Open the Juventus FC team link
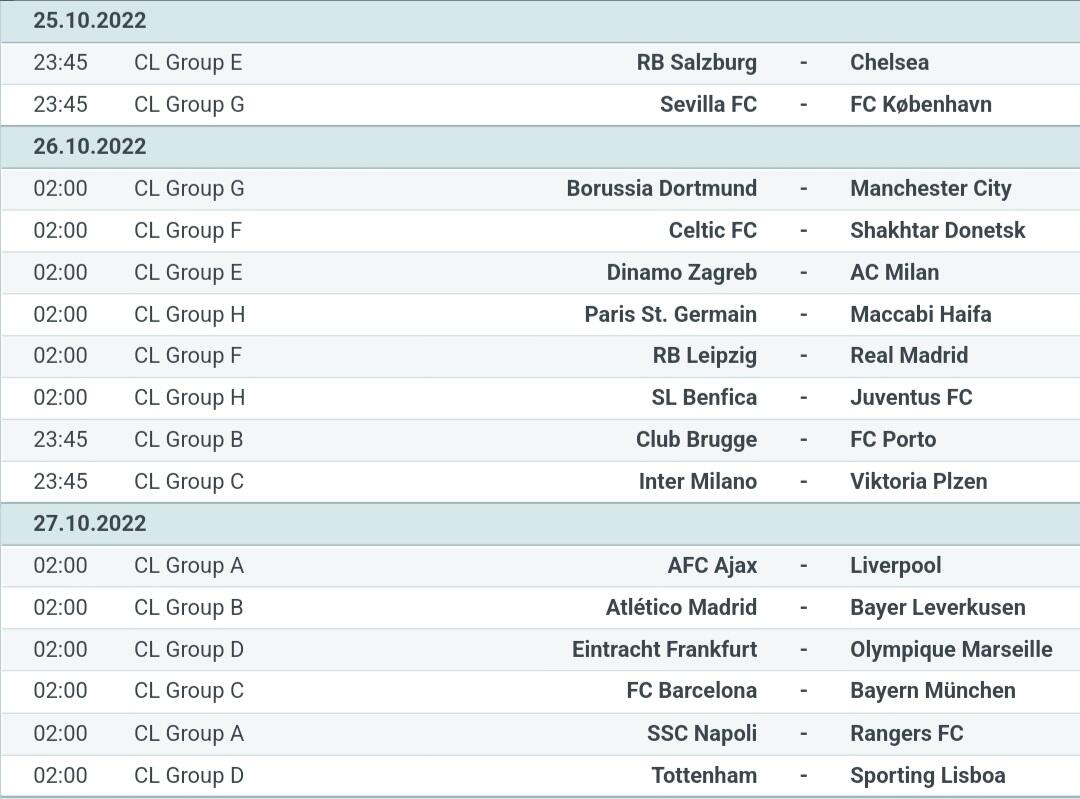The width and height of the screenshot is (1080, 799). [x=911, y=397]
